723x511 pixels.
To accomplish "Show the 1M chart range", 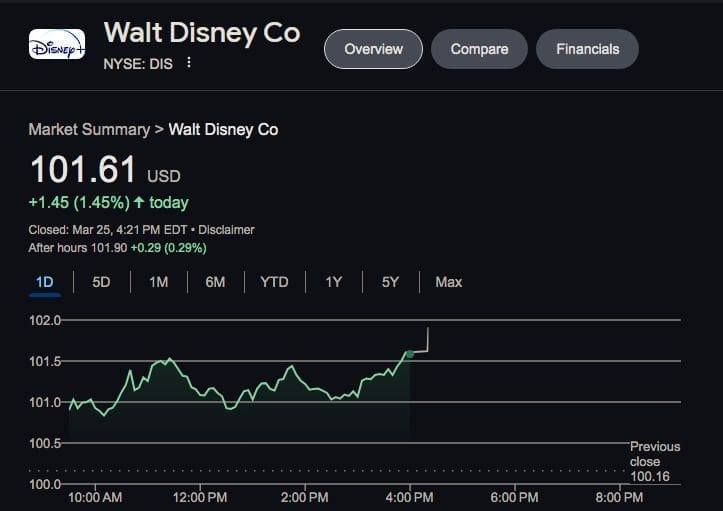I will click(x=158, y=282).
